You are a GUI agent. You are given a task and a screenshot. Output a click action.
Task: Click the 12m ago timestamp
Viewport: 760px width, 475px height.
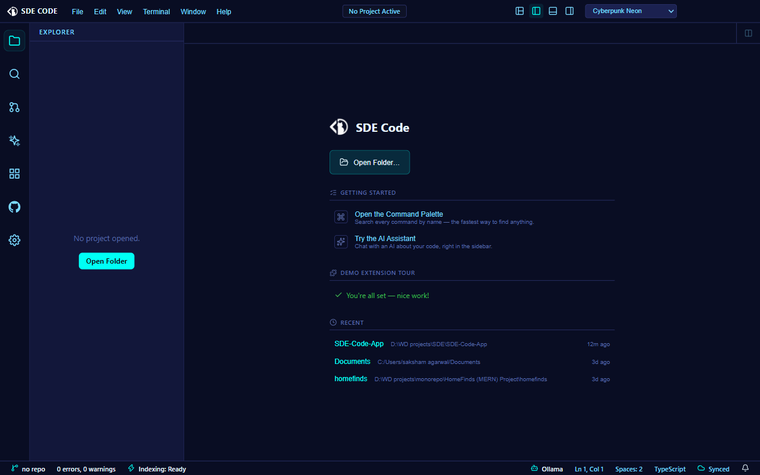[598, 344]
